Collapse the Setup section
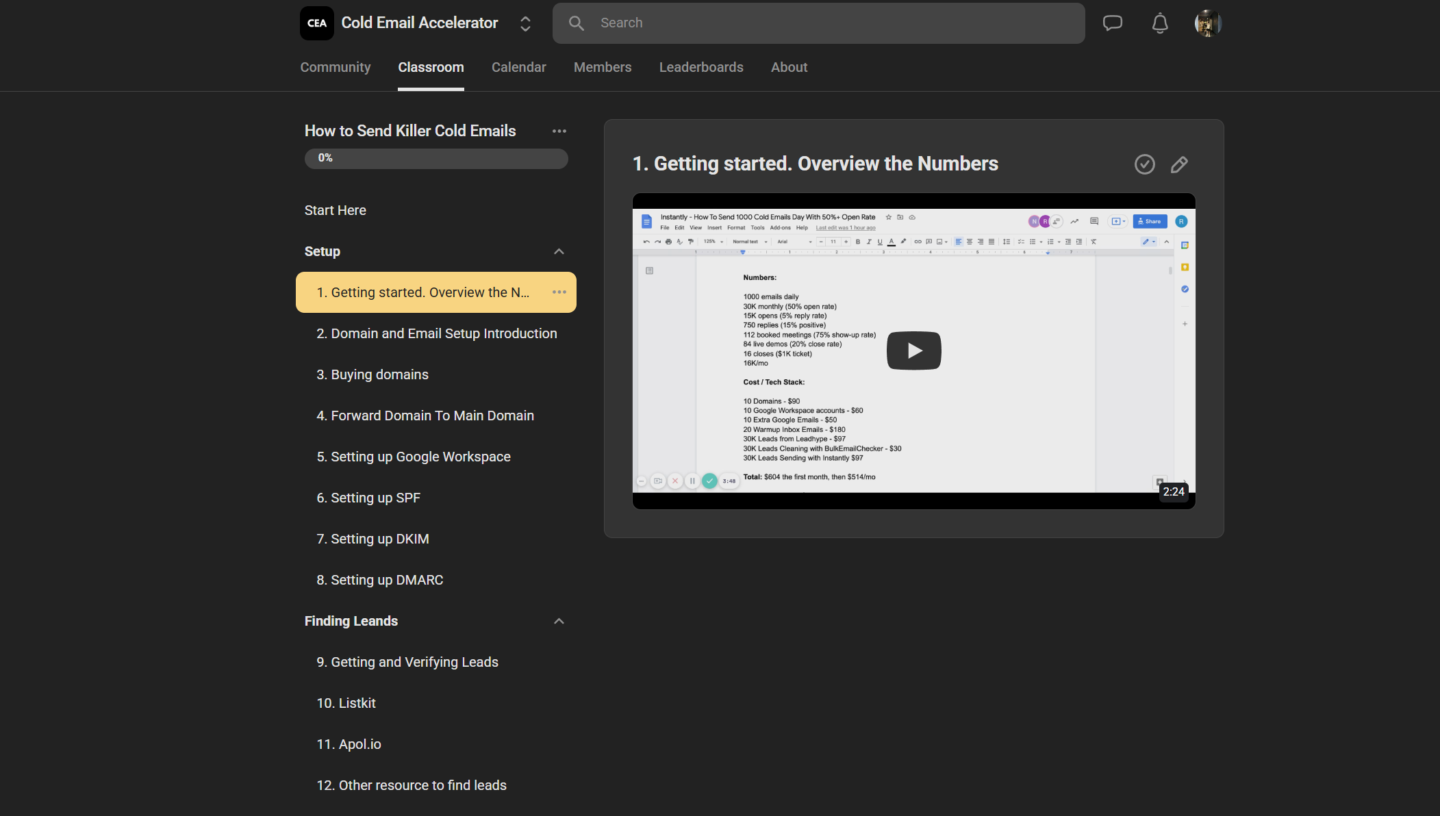The image size is (1440, 816). coord(559,252)
